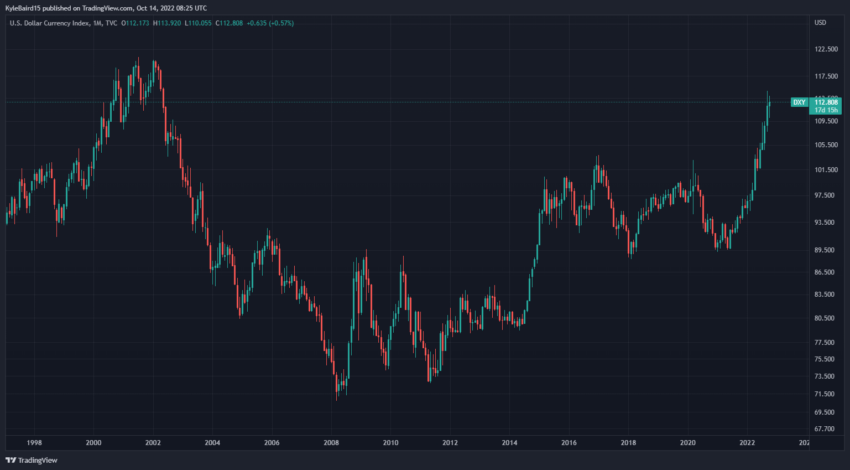This screenshot has width=850, height=470.
Task: Select the 2008 marker on time axis
Action: coord(331,443)
